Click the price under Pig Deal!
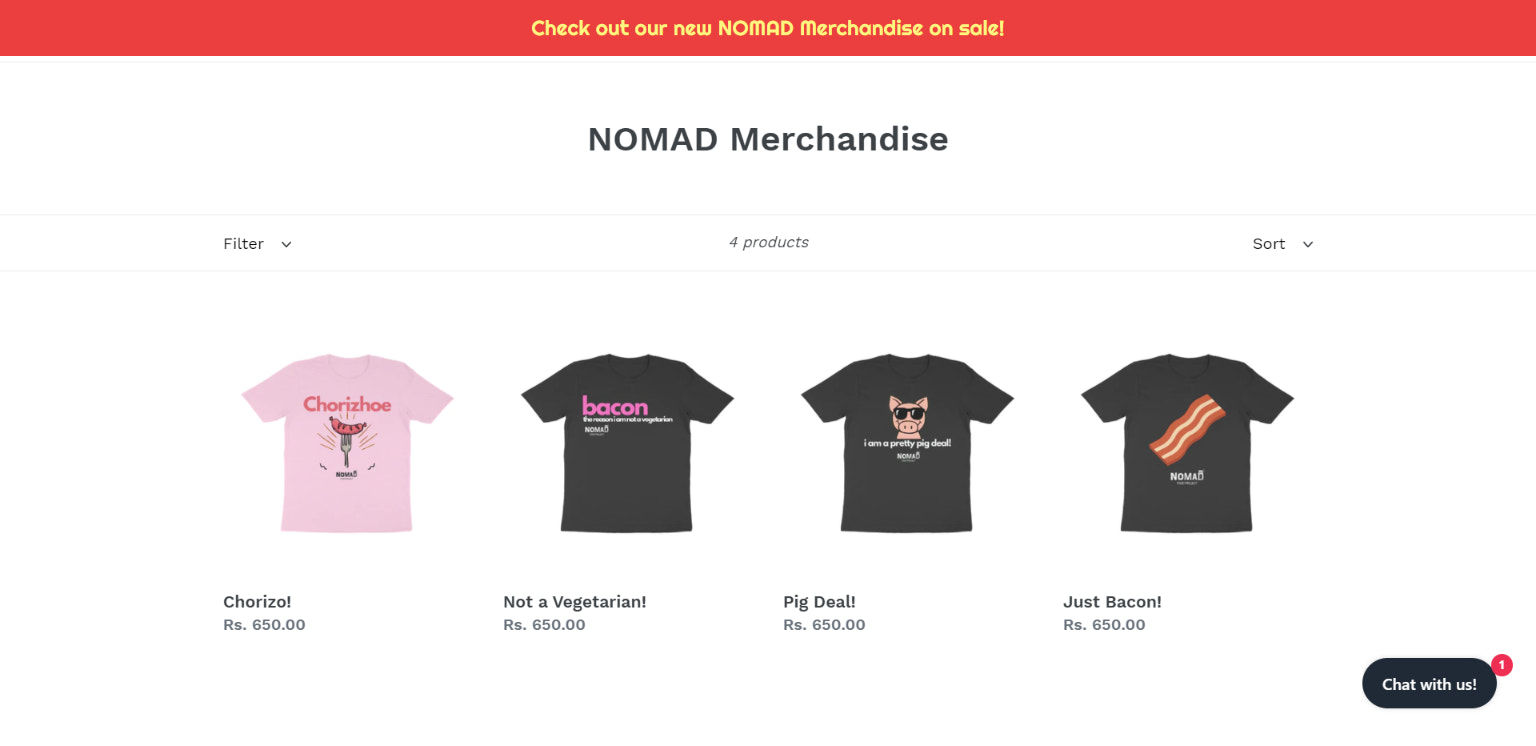The width and height of the screenshot is (1536, 746). [824, 625]
